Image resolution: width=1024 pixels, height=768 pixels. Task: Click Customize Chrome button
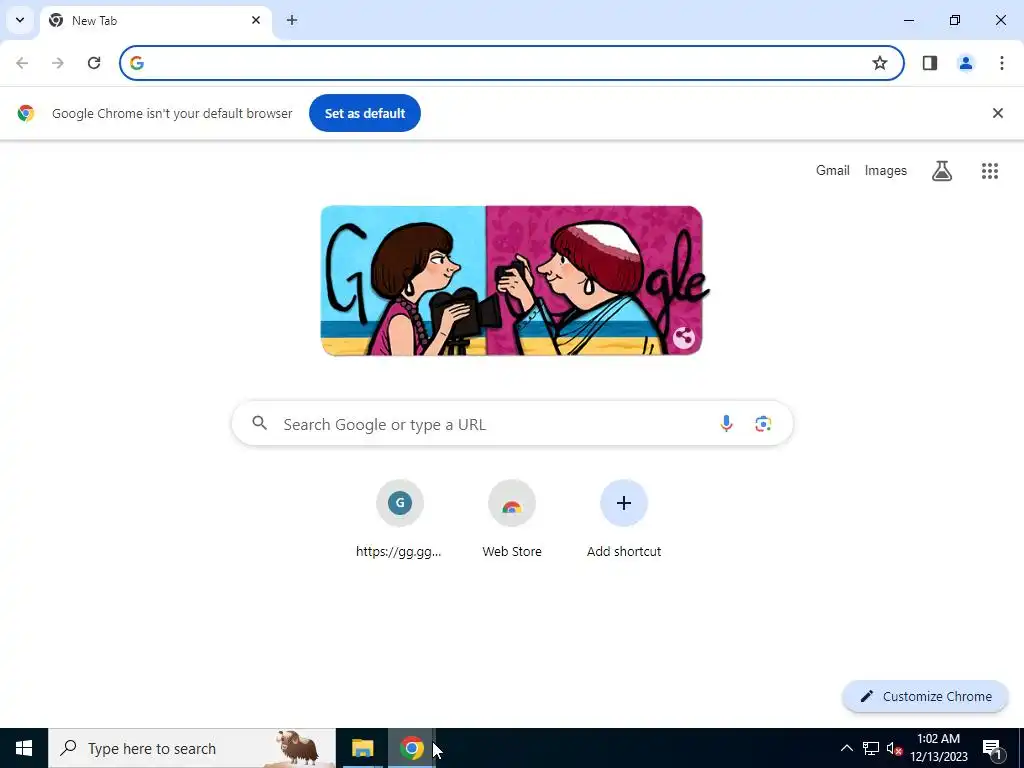pos(925,696)
